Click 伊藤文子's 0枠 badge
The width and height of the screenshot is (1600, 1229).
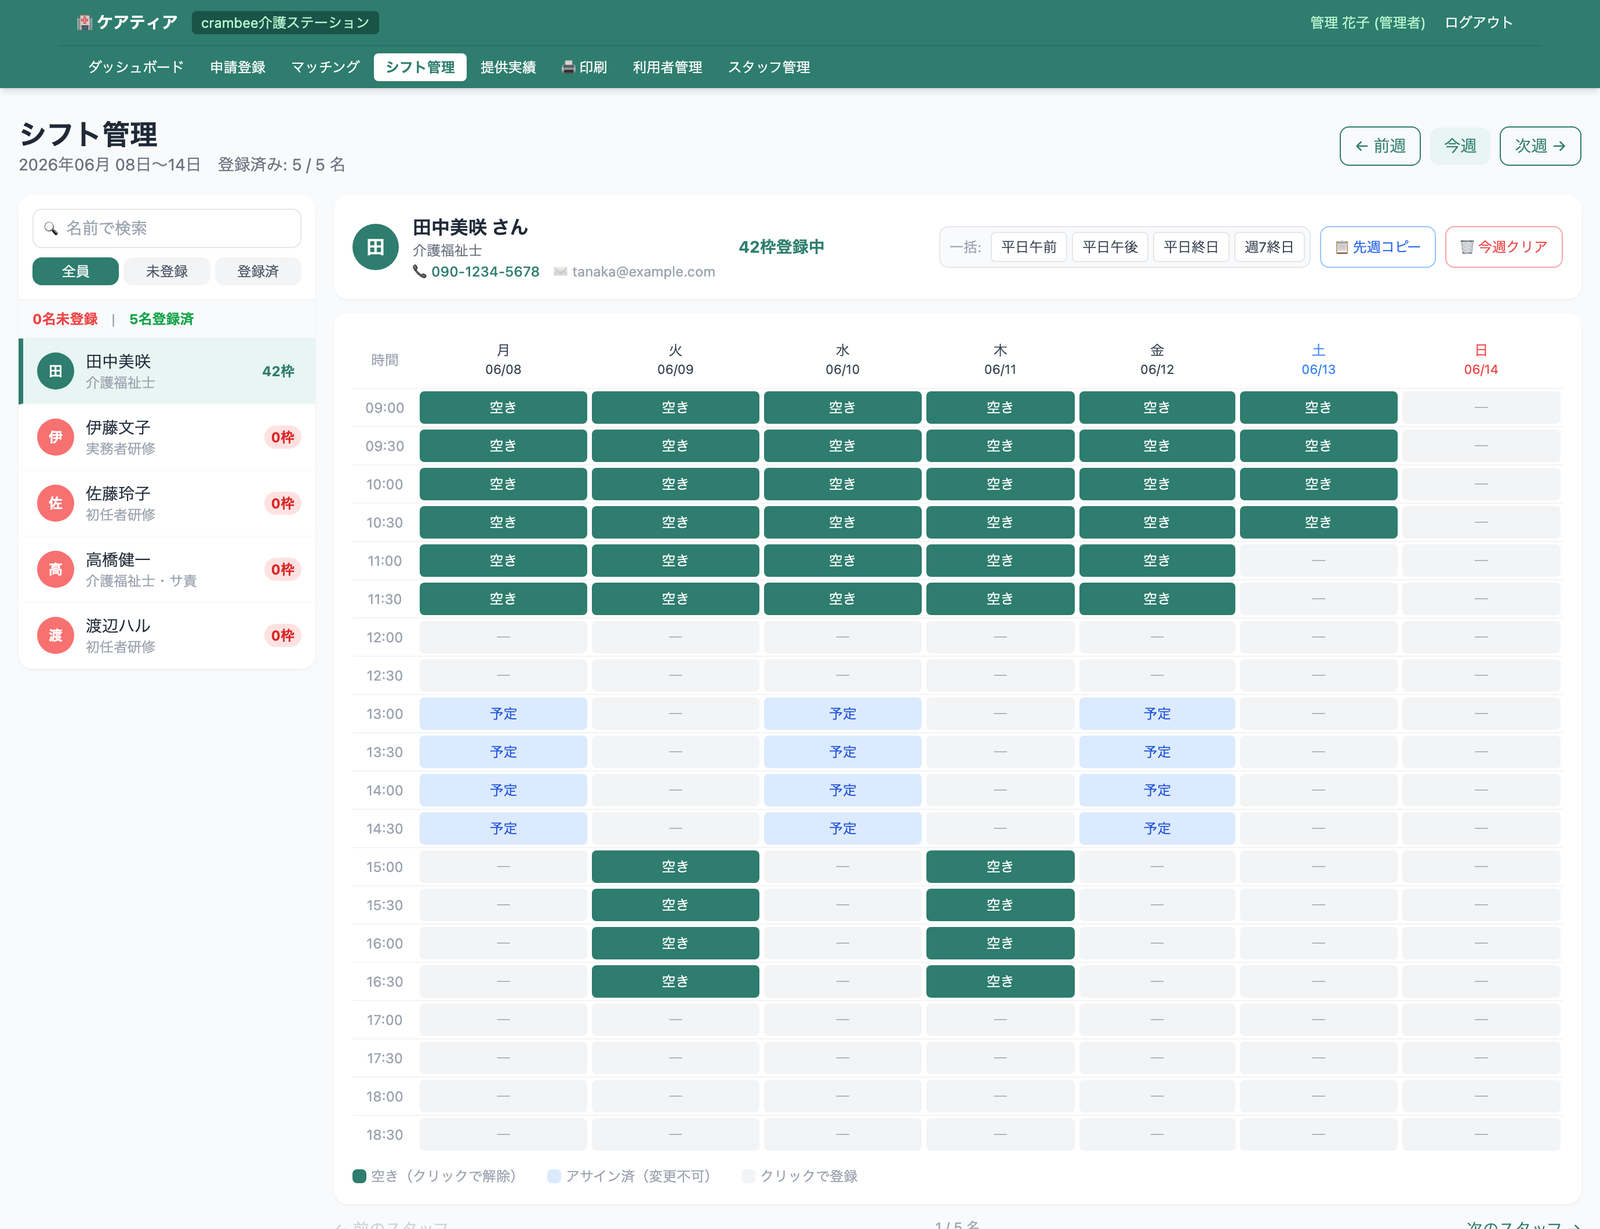283,437
